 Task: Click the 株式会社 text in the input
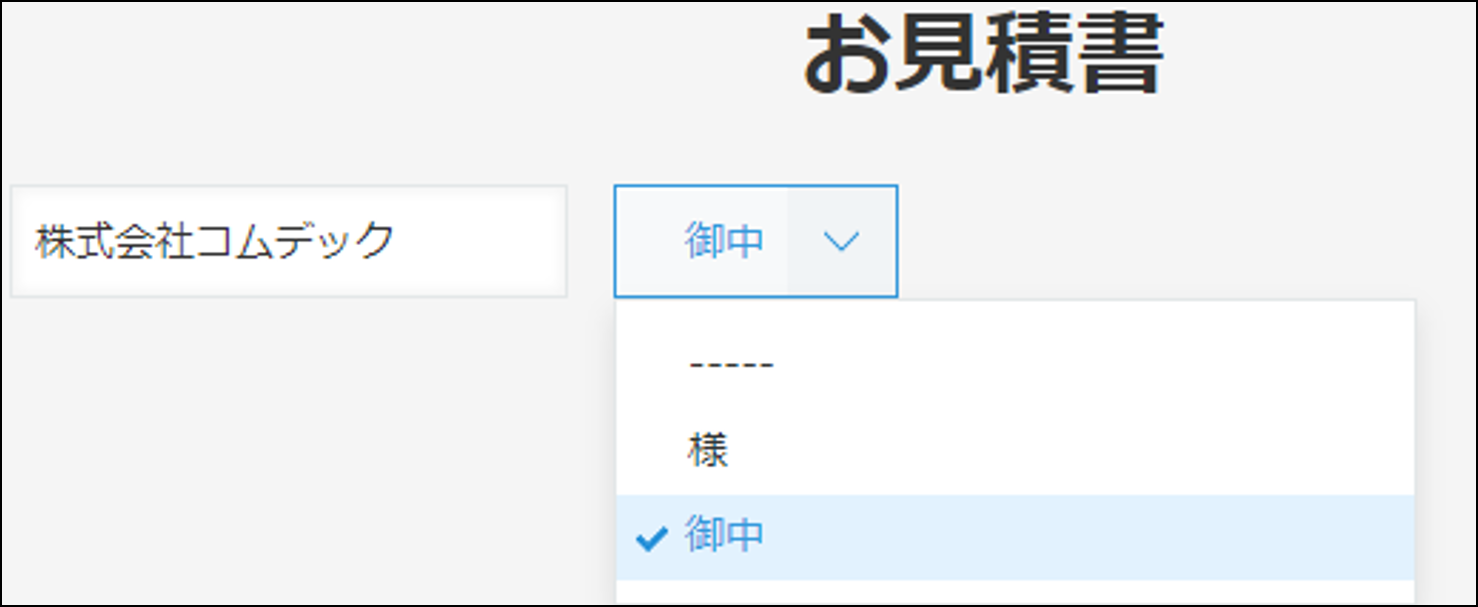click(x=114, y=241)
